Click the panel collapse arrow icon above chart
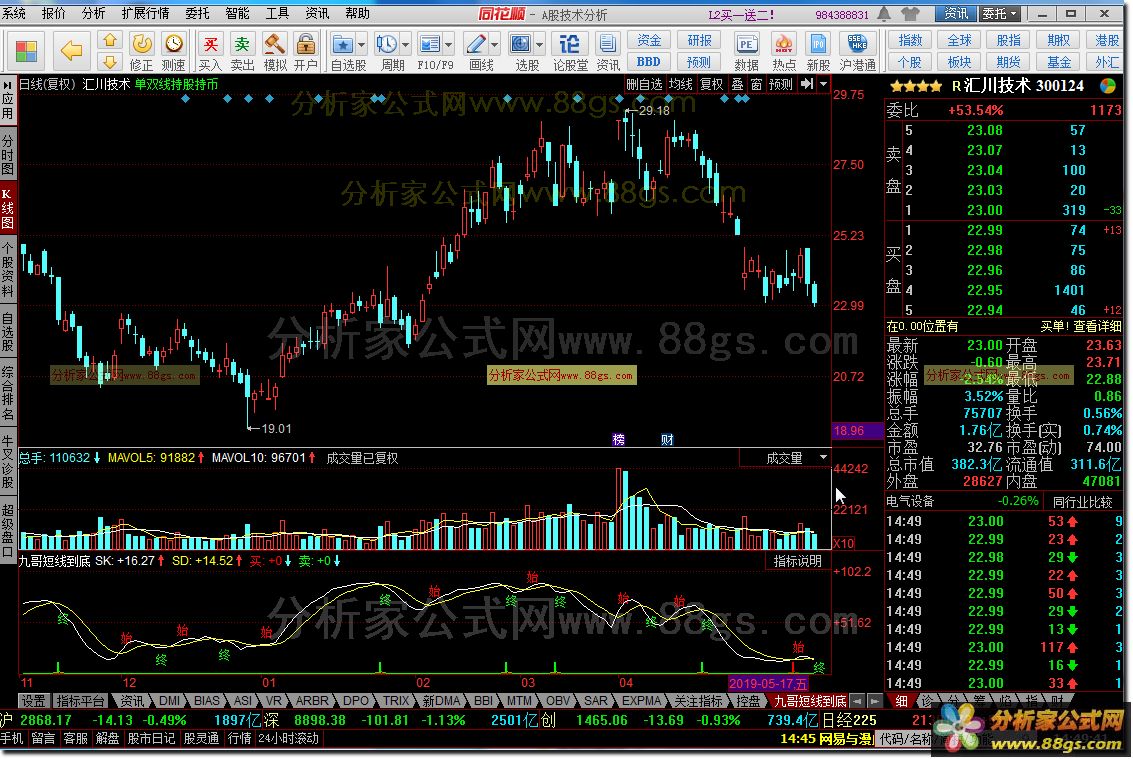Screen dimensions: 1133x759 (x=808, y=85)
